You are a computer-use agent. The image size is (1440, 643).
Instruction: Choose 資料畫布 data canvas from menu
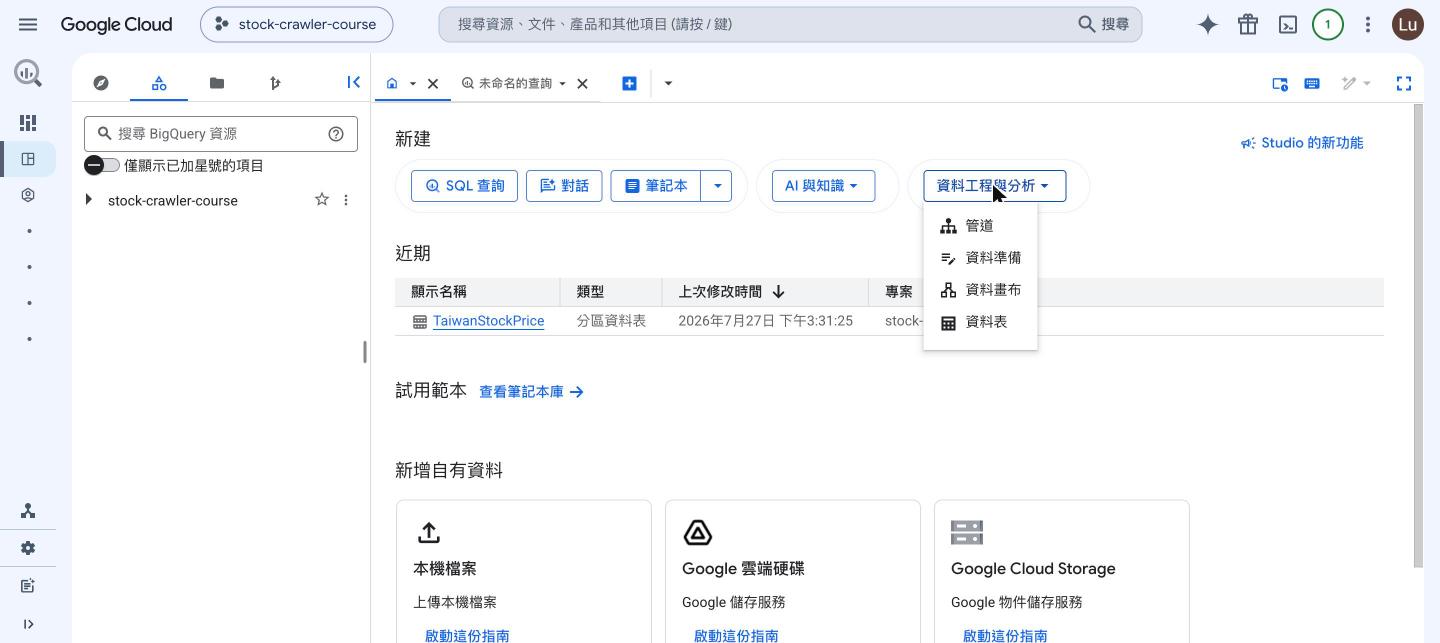tap(980, 290)
